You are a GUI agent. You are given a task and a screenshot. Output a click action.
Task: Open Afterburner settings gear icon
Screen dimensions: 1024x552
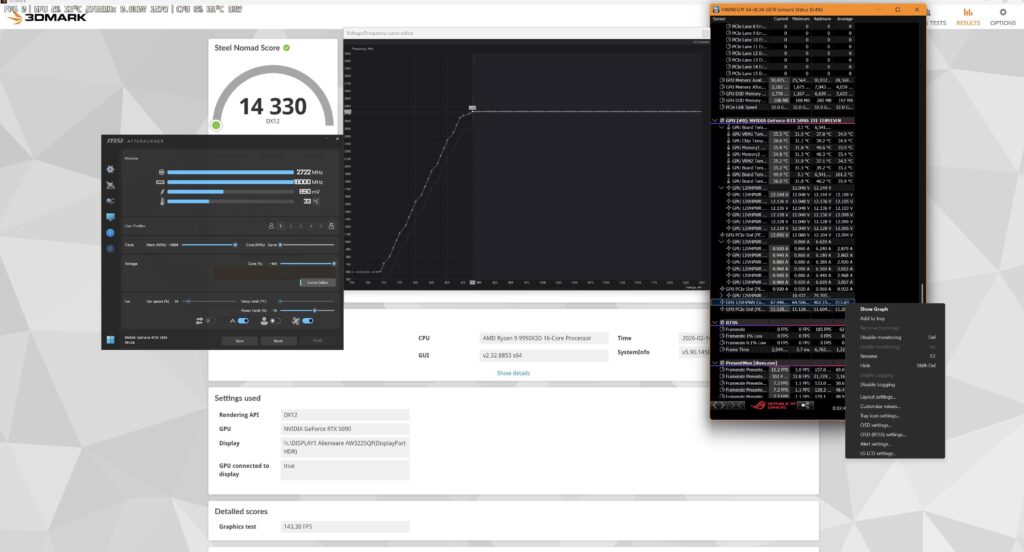pyautogui.click(x=110, y=169)
